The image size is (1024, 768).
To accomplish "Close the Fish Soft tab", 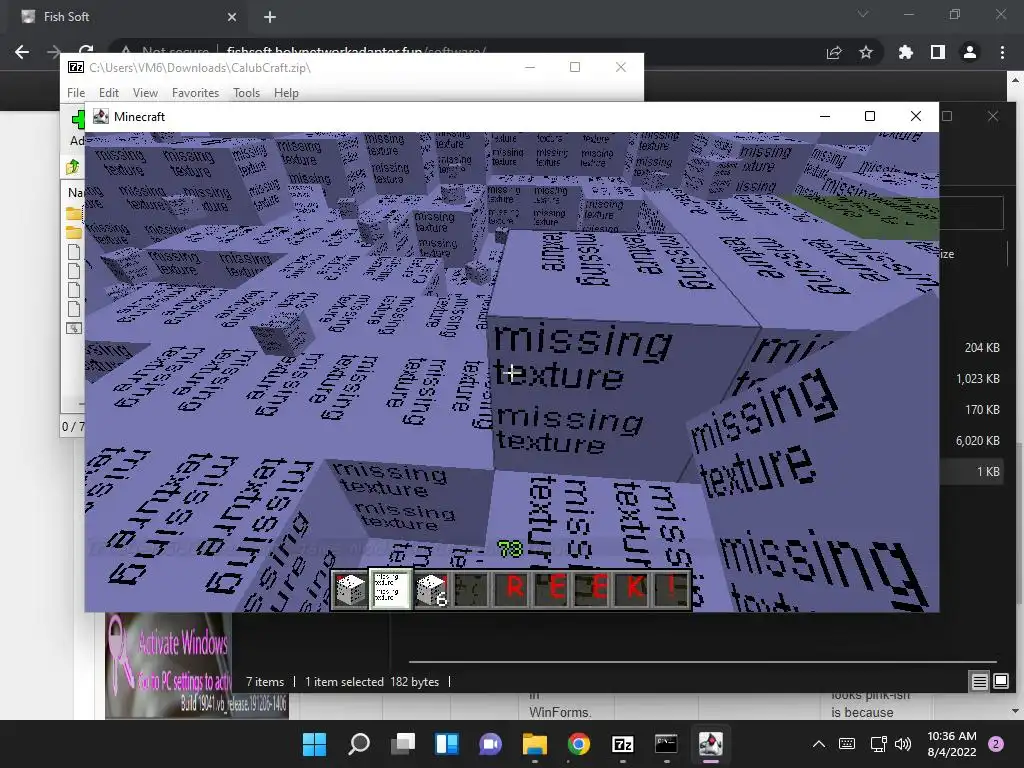I will 232,17.
